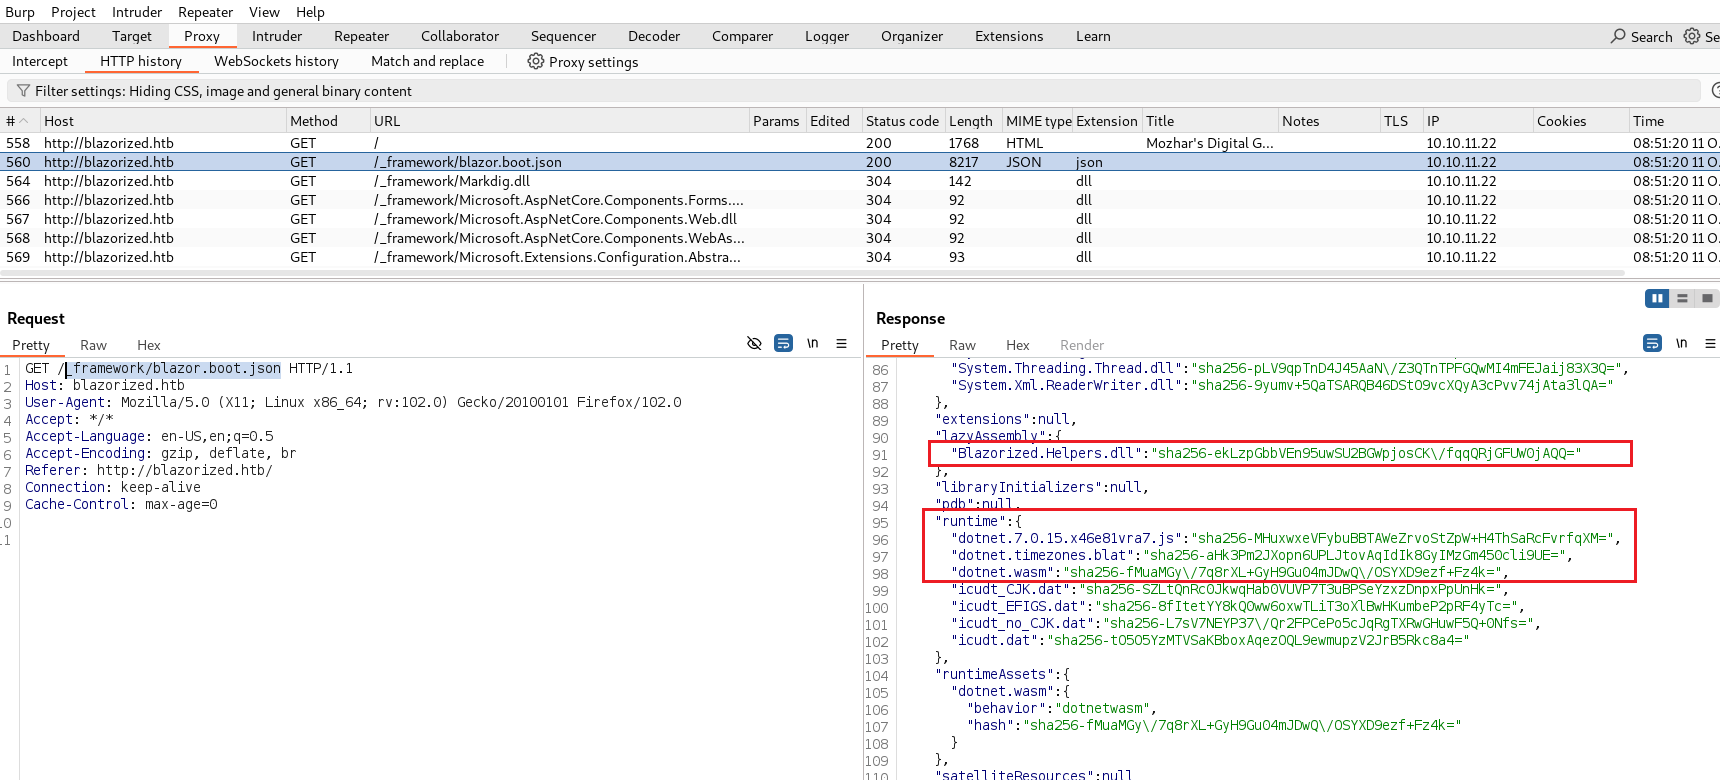Open Response panel hamburger menu

[x=1710, y=343]
